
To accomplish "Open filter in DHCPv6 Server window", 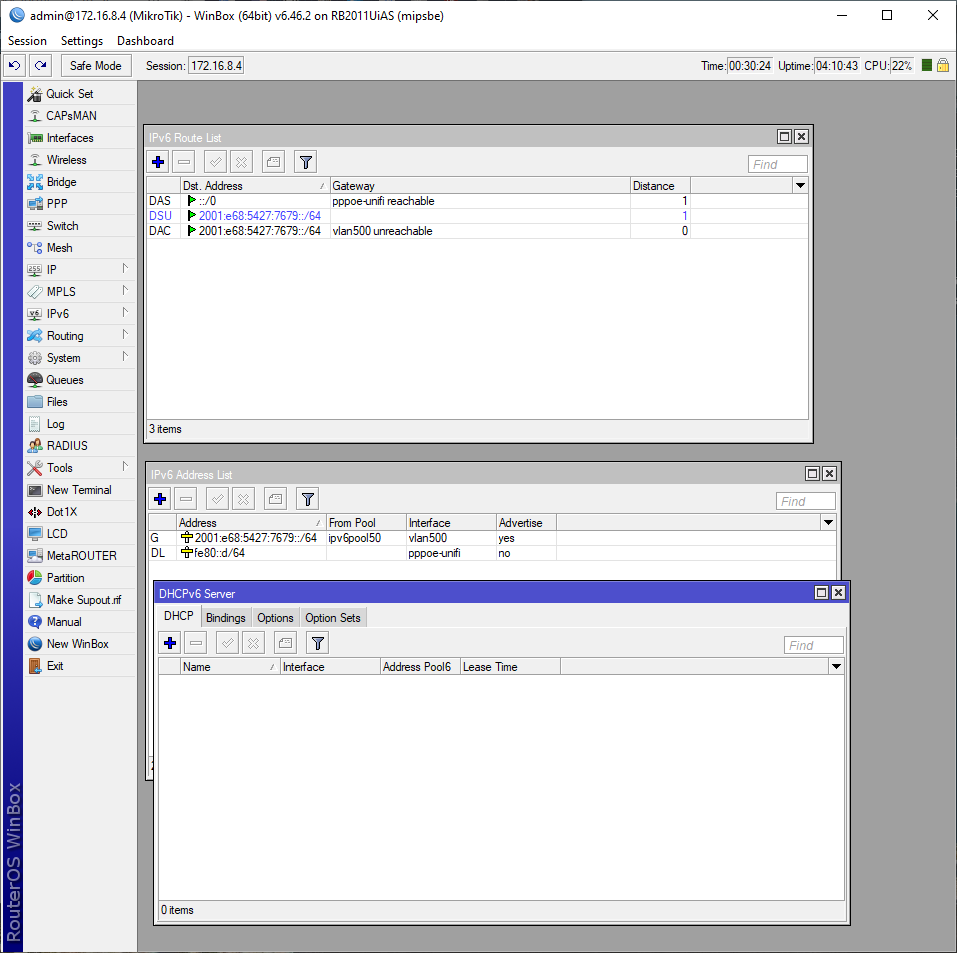I will (x=317, y=643).
